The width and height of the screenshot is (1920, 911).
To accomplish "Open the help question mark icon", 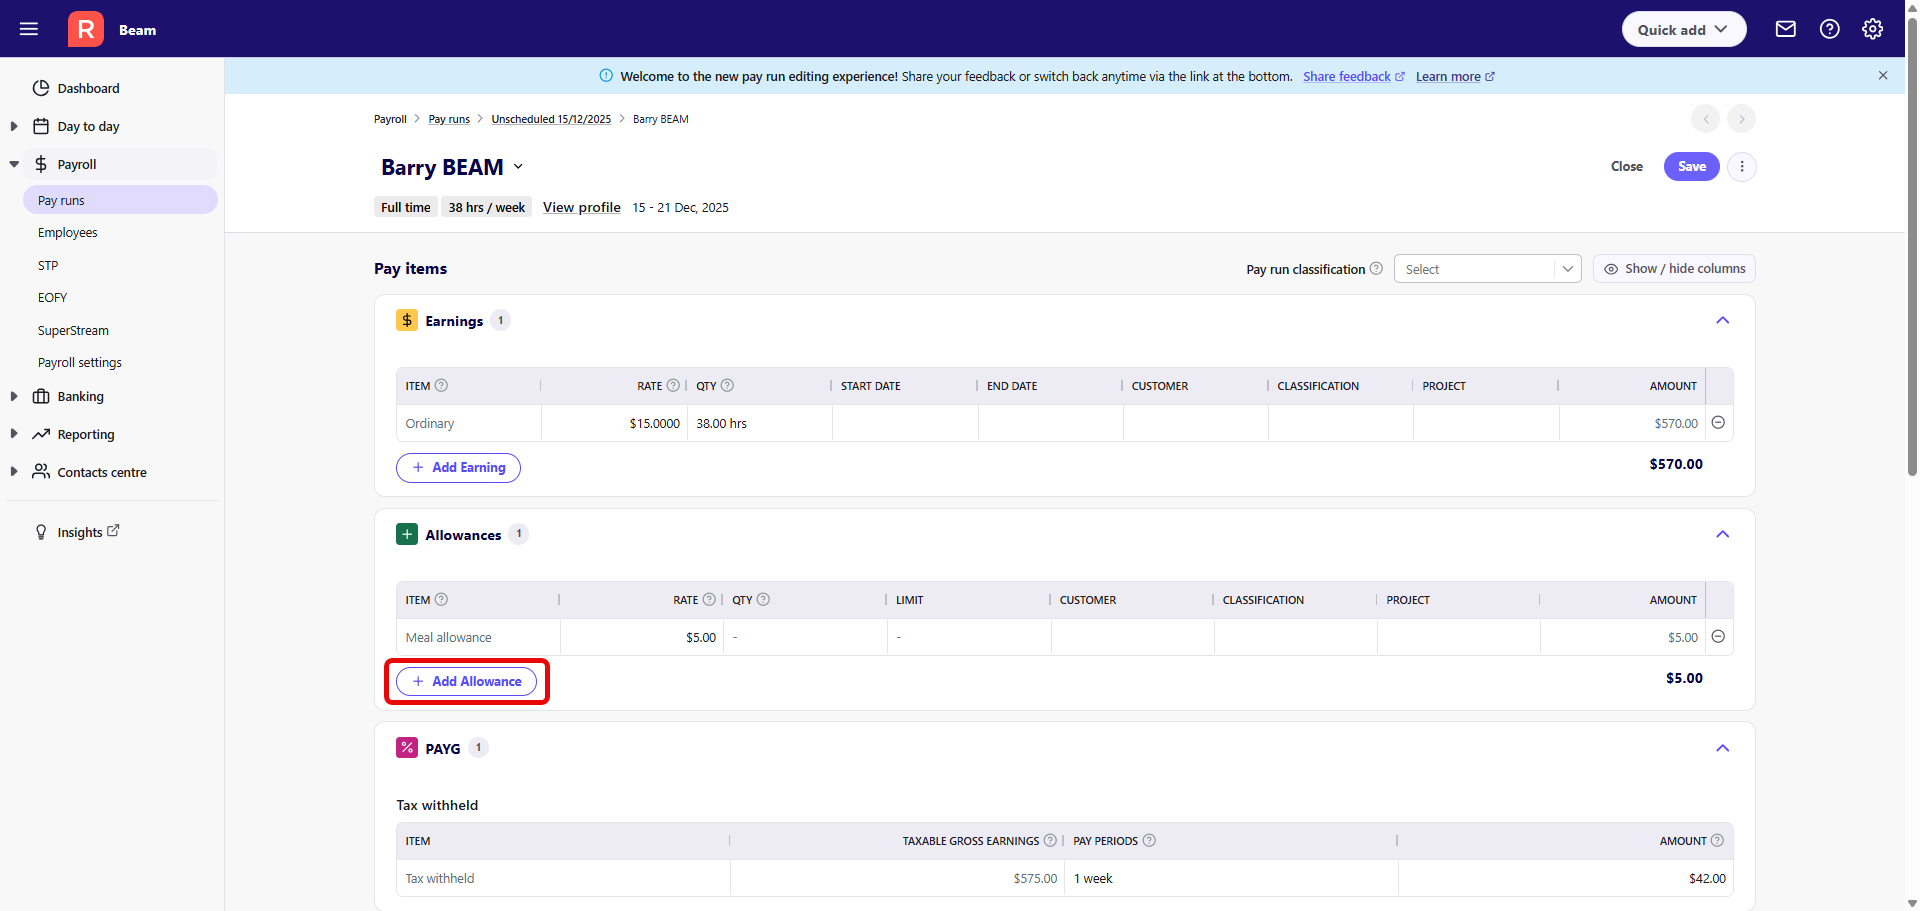I will coord(1830,29).
